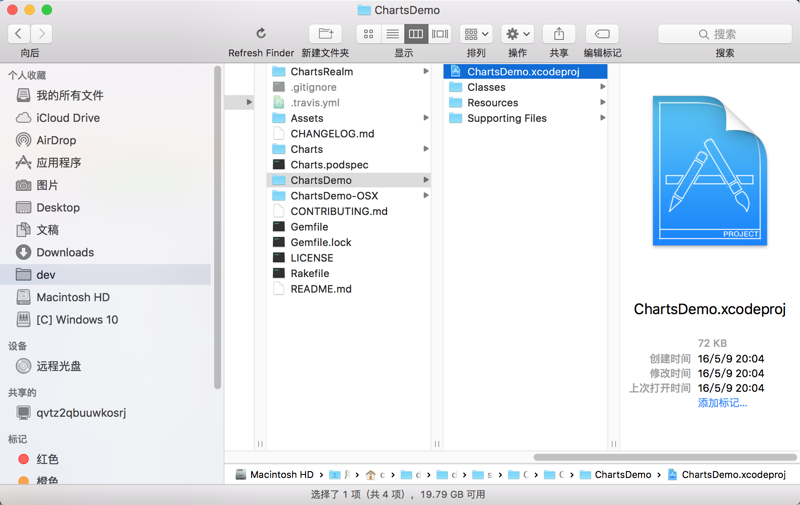
Task: Select CONTRIBUTING.md file
Action: pyautogui.click(x=349, y=211)
